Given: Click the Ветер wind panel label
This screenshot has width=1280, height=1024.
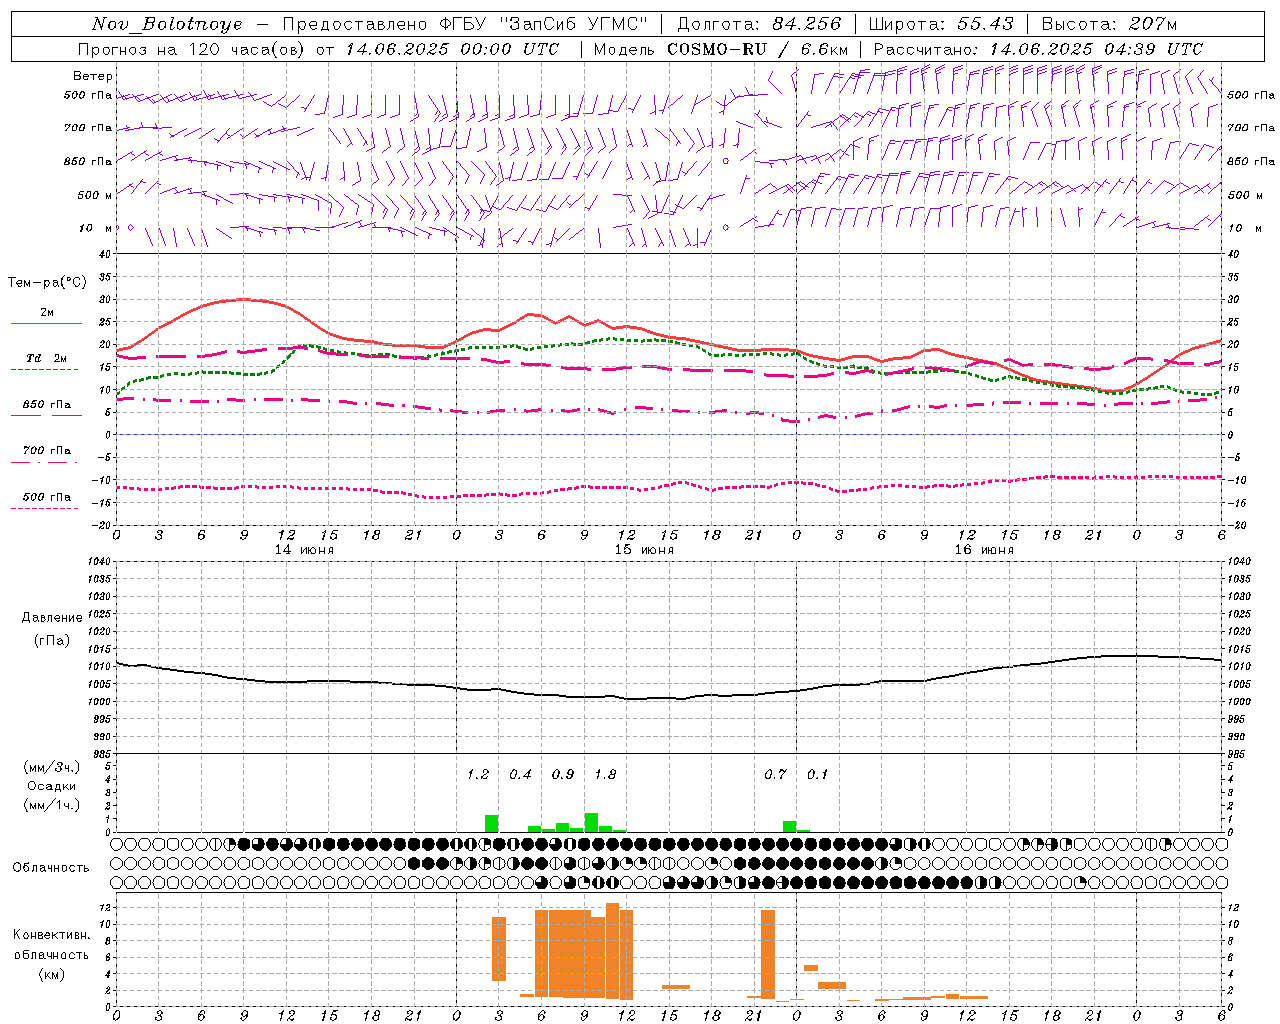Looking at the screenshot, I should coord(93,76).
